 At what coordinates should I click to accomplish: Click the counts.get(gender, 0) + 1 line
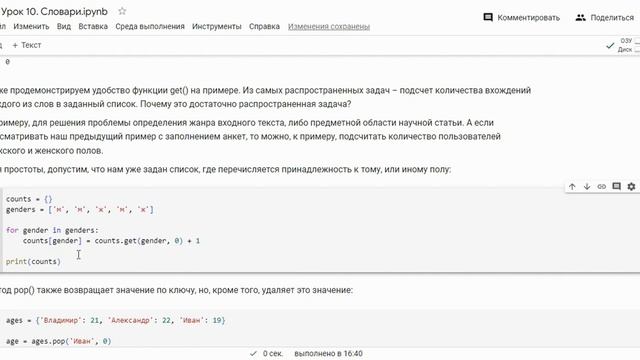[x=111, y=241]
